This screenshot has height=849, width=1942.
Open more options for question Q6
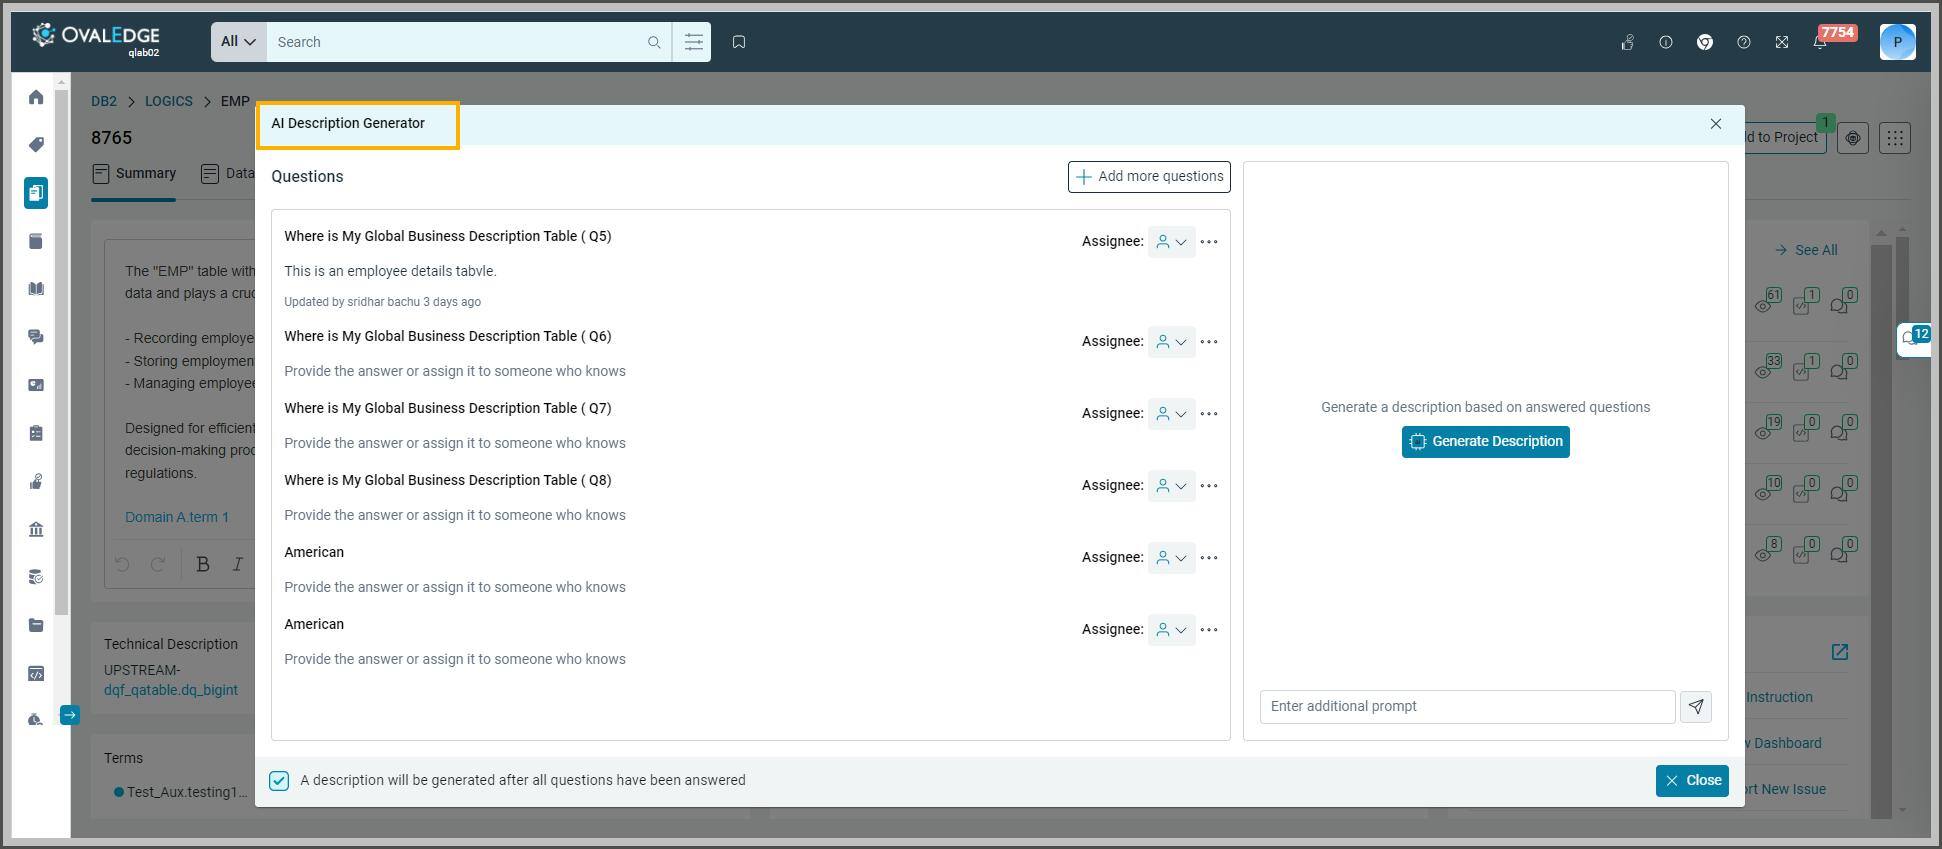click(1209, 342)
